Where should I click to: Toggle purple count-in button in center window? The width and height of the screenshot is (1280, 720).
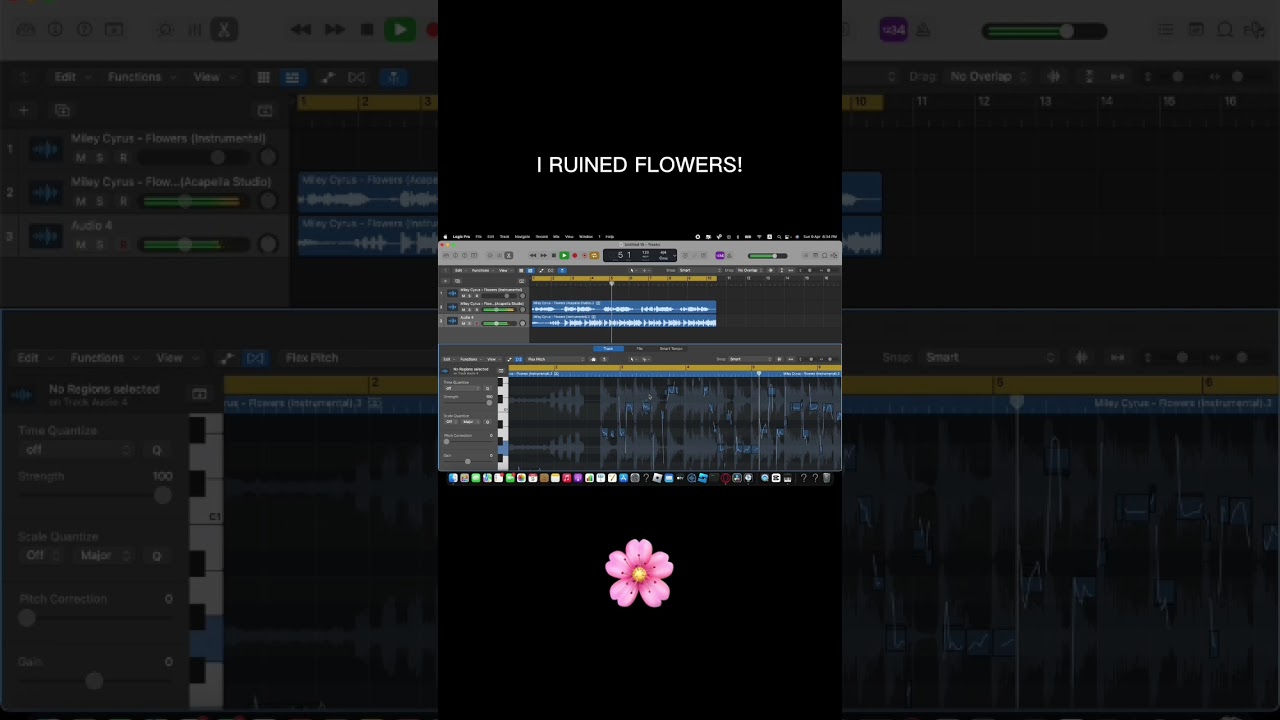(720, 255)
